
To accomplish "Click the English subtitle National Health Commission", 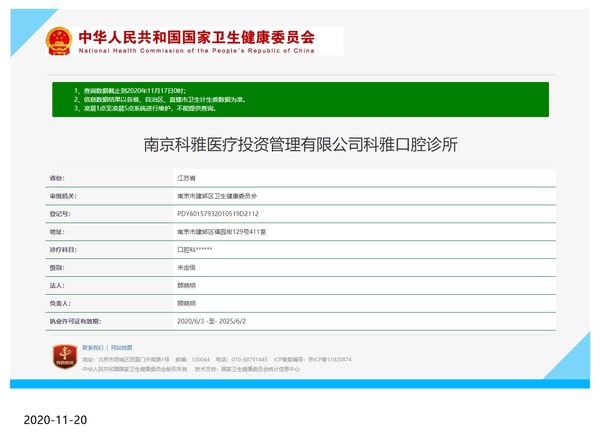I will [x=196, y=51].
